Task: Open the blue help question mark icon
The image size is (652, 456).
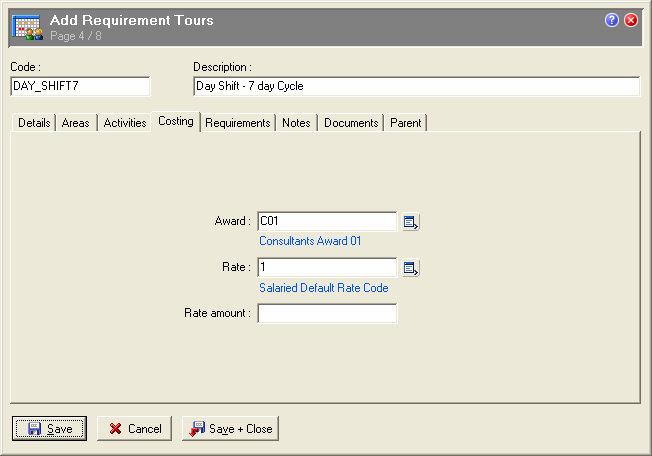Action: (612, 20)
